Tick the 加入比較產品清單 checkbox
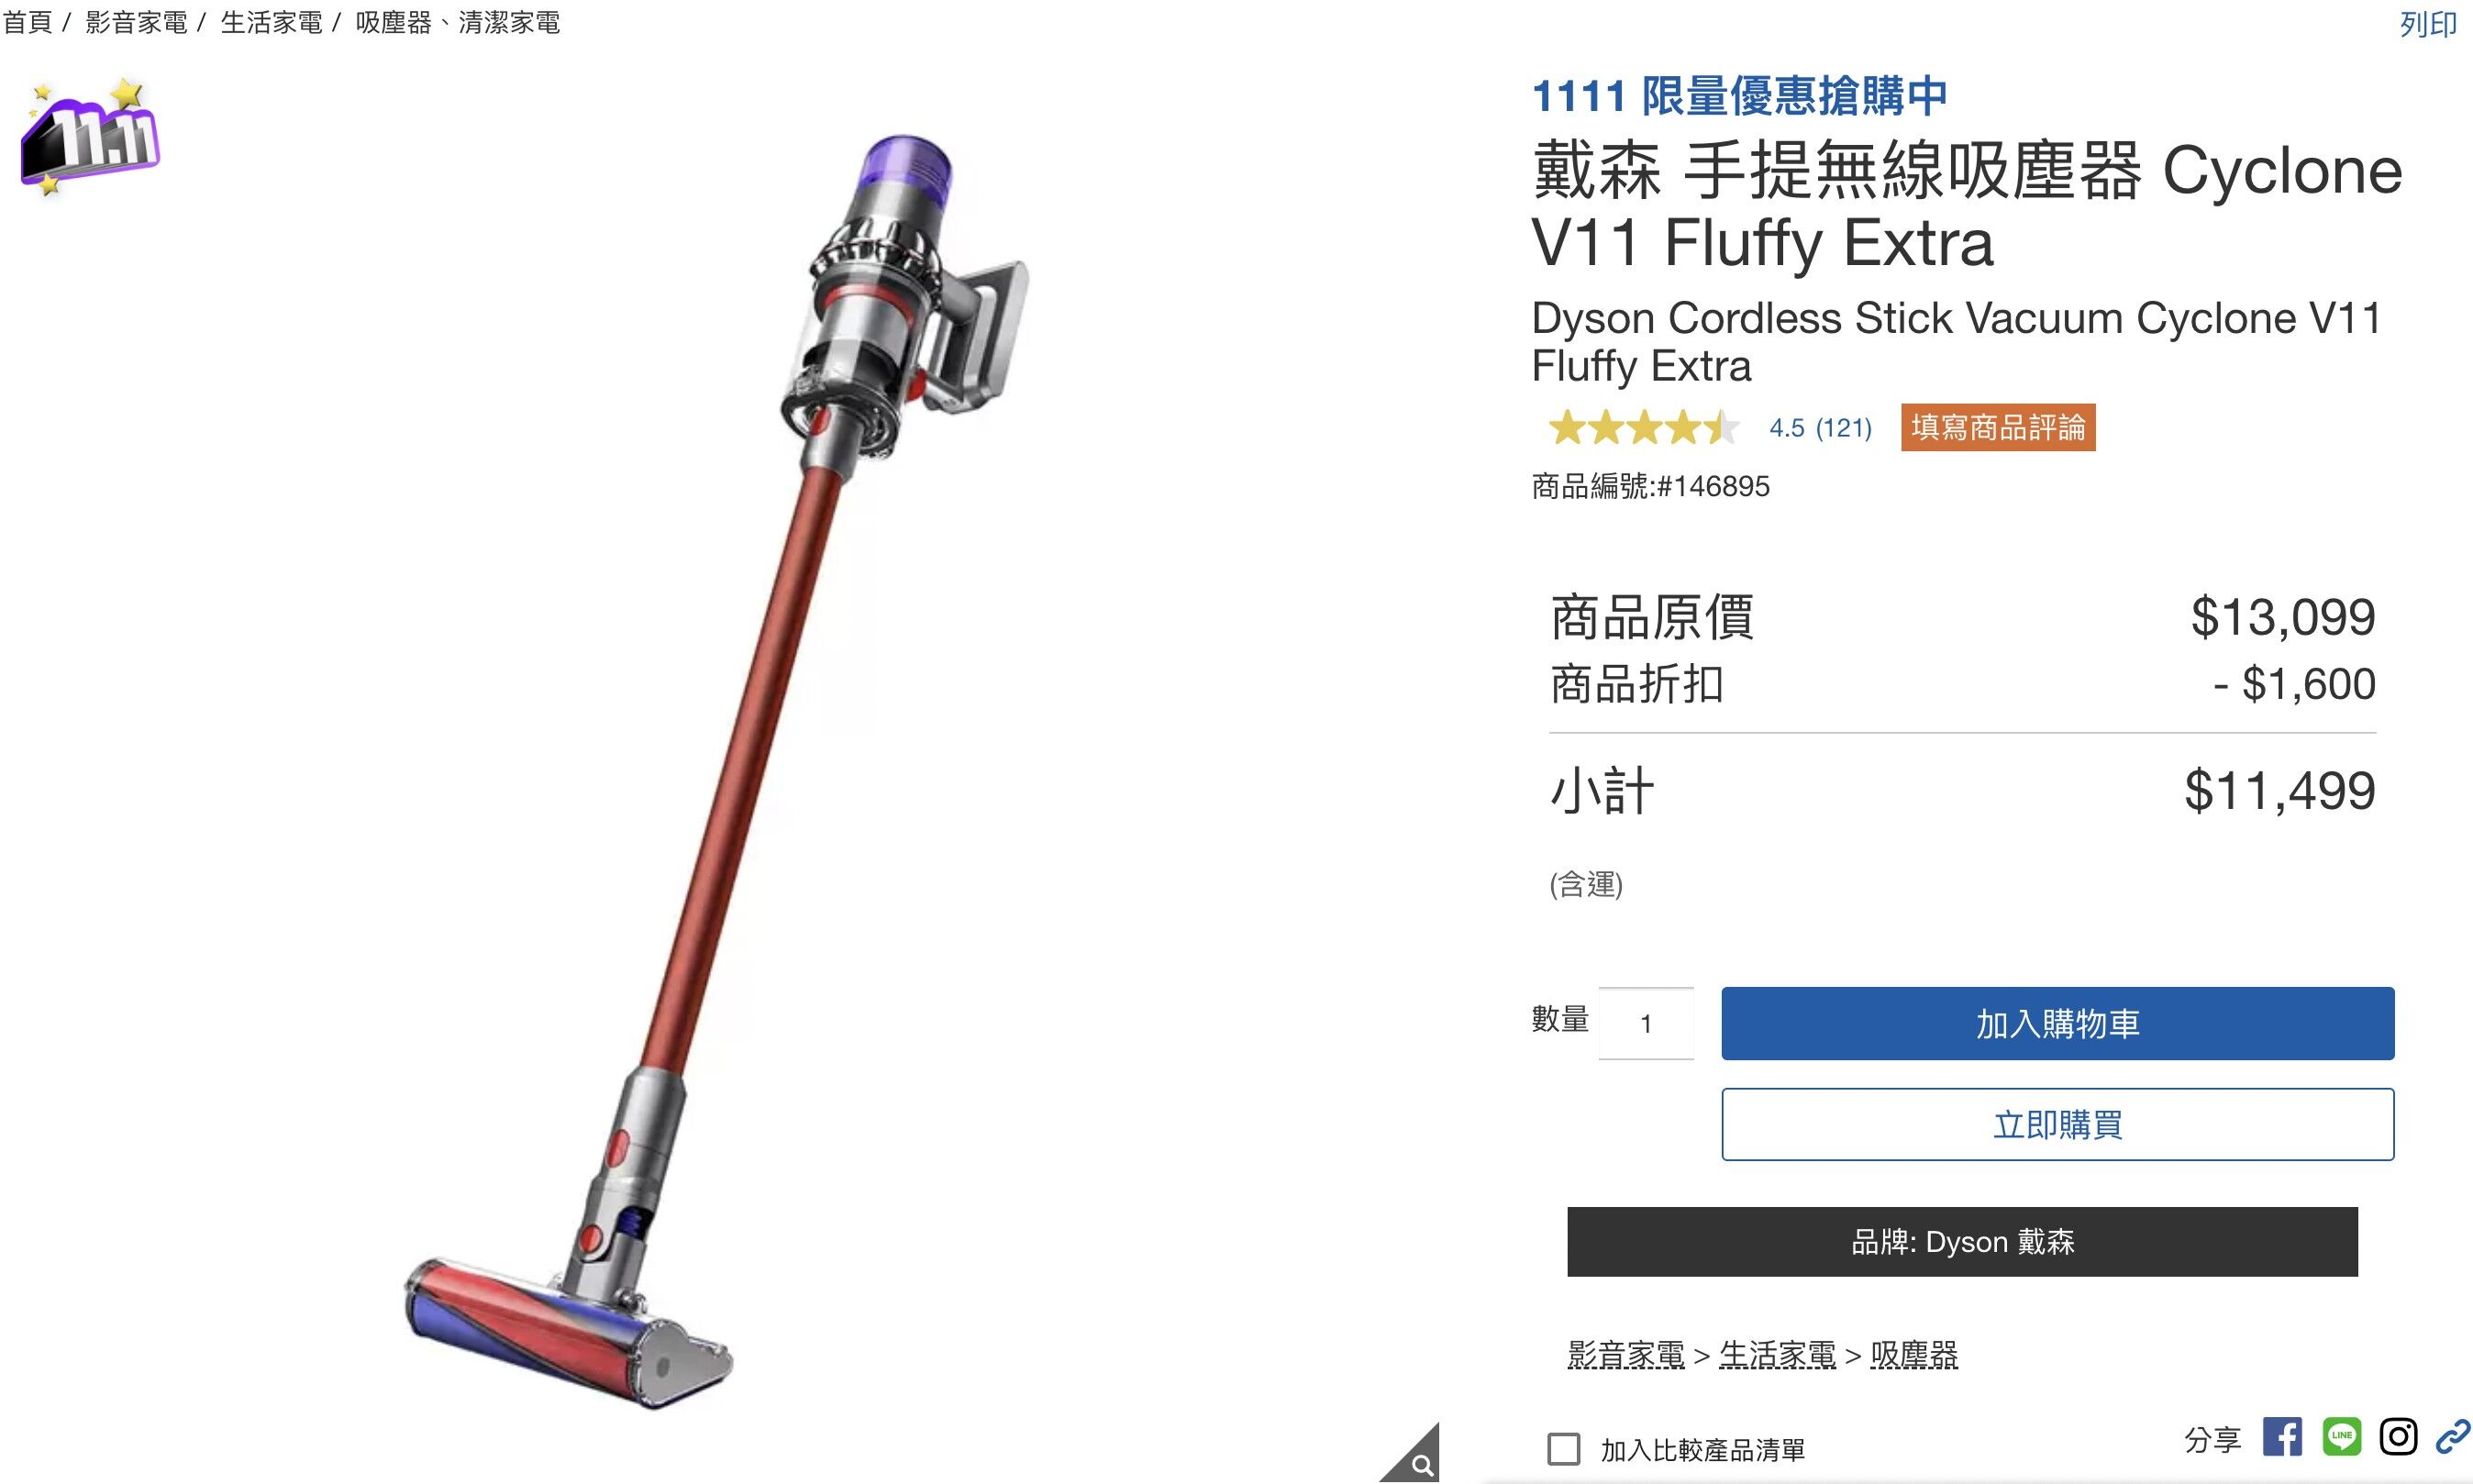2473x1484 pixels. (1564, 1449)
